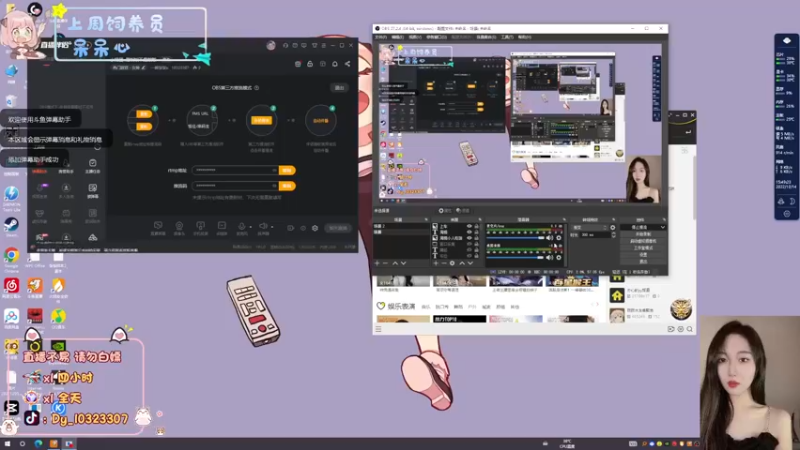
Task: Expand speaker device arrow in Douyu toolbar
Action: 272,227
